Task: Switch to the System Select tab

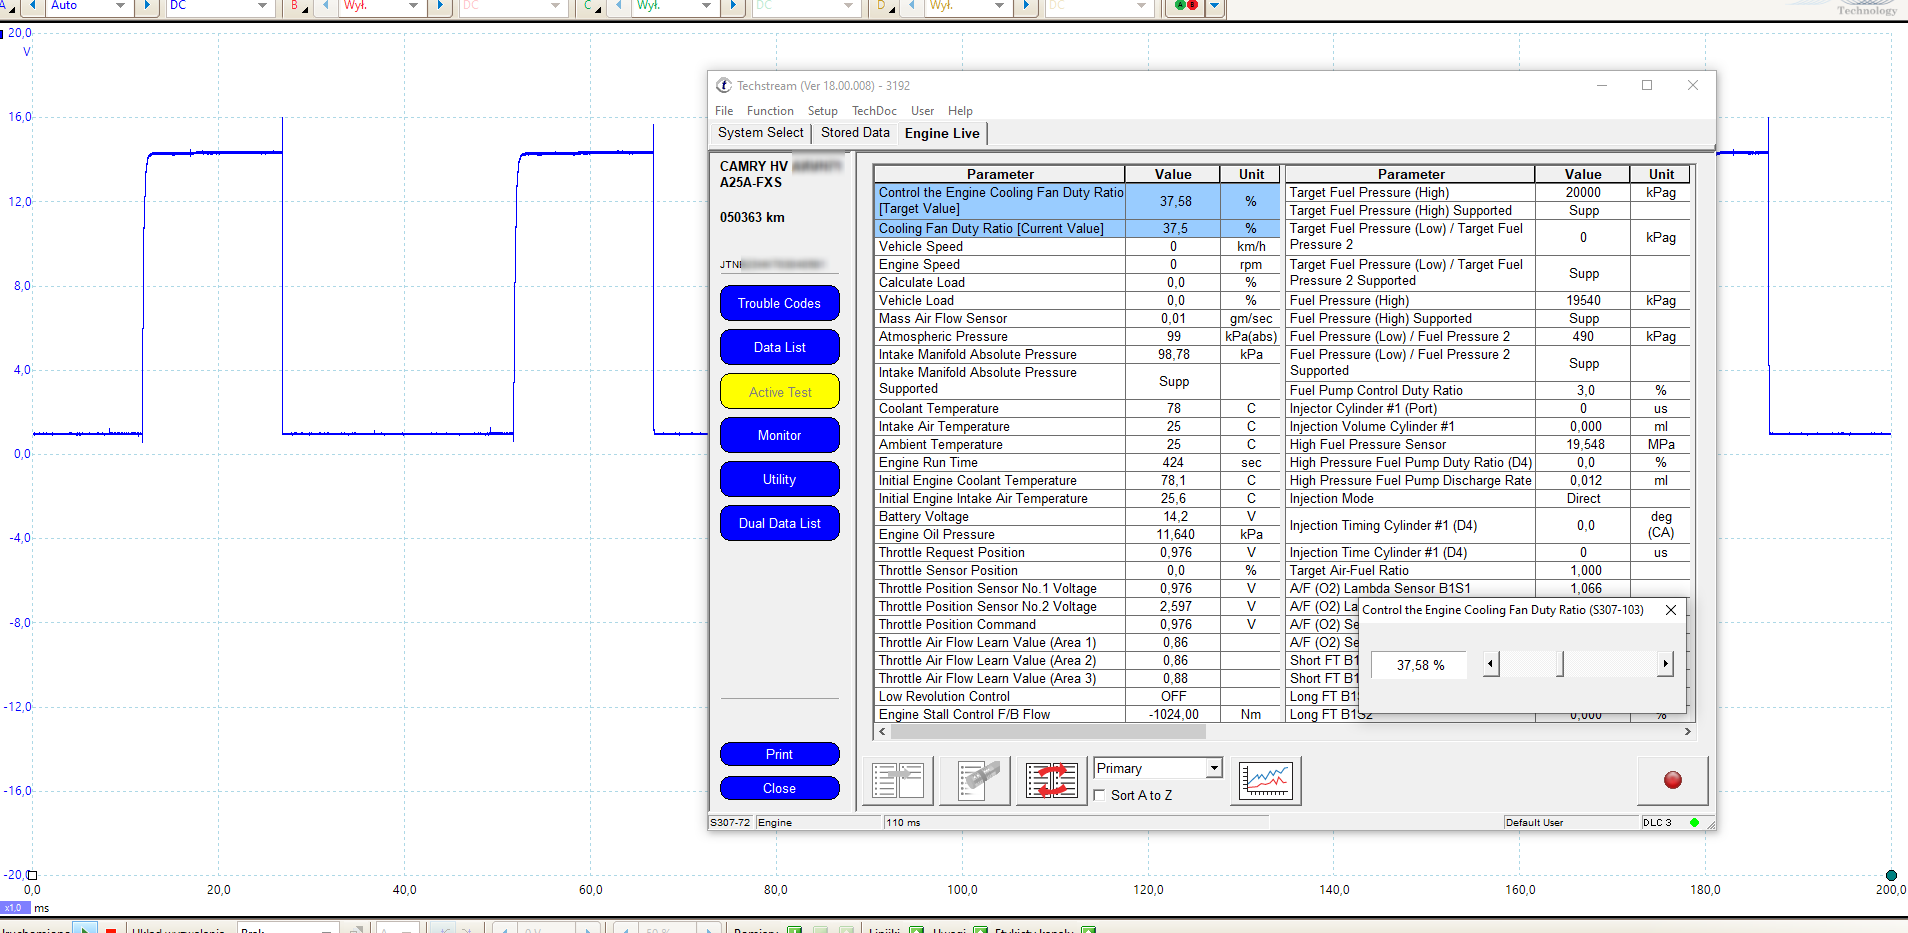Action: tap(760, 133)
